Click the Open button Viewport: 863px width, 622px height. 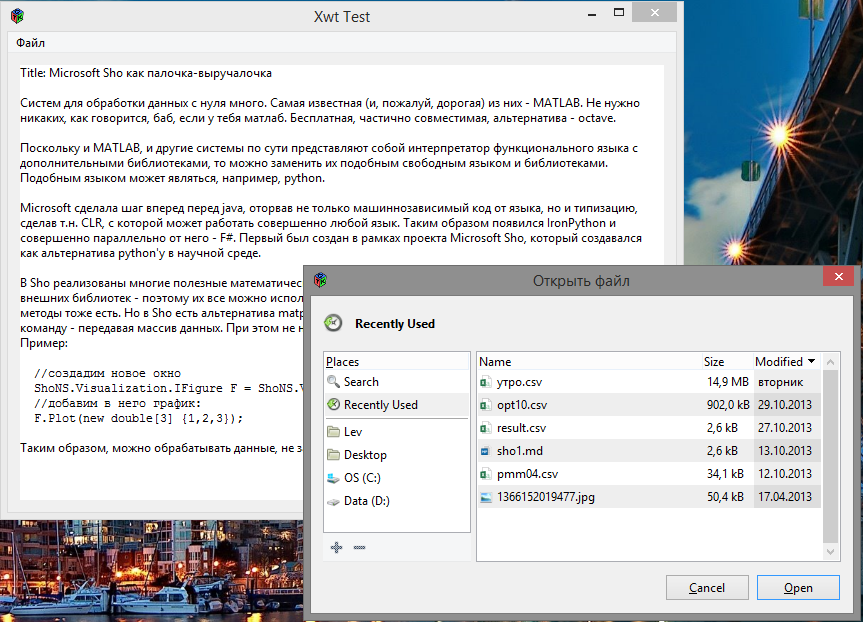pos(798,588)
